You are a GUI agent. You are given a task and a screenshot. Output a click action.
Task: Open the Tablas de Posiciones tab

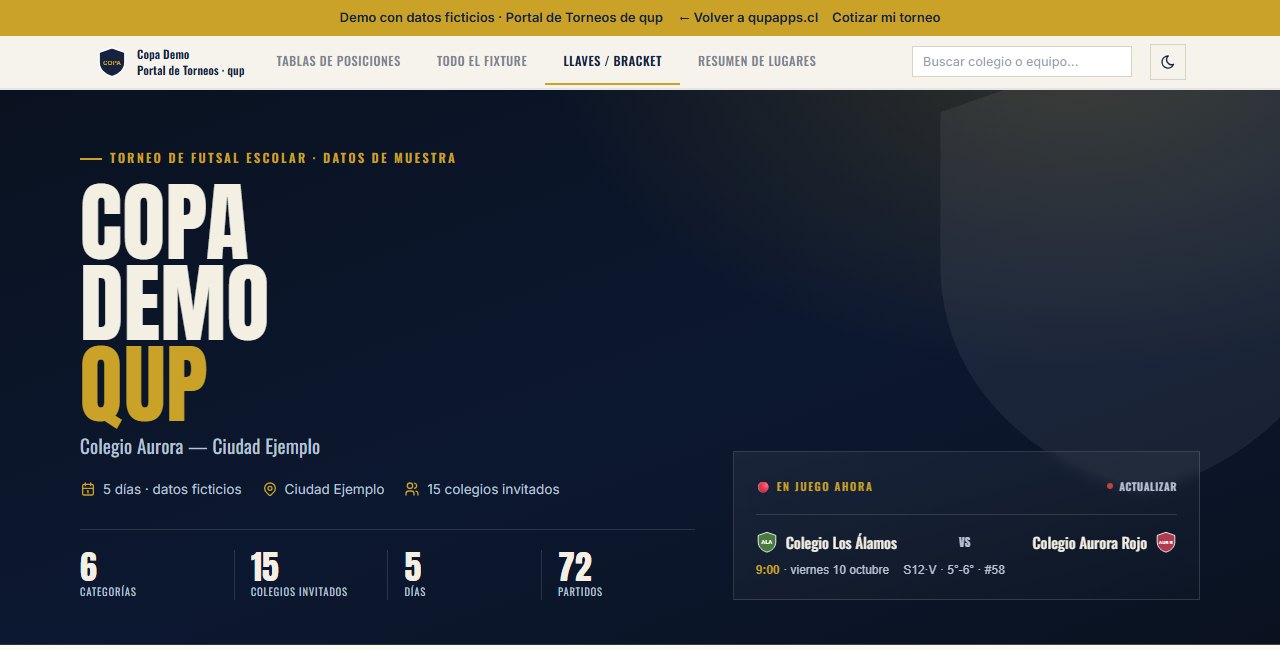[338, 62]
